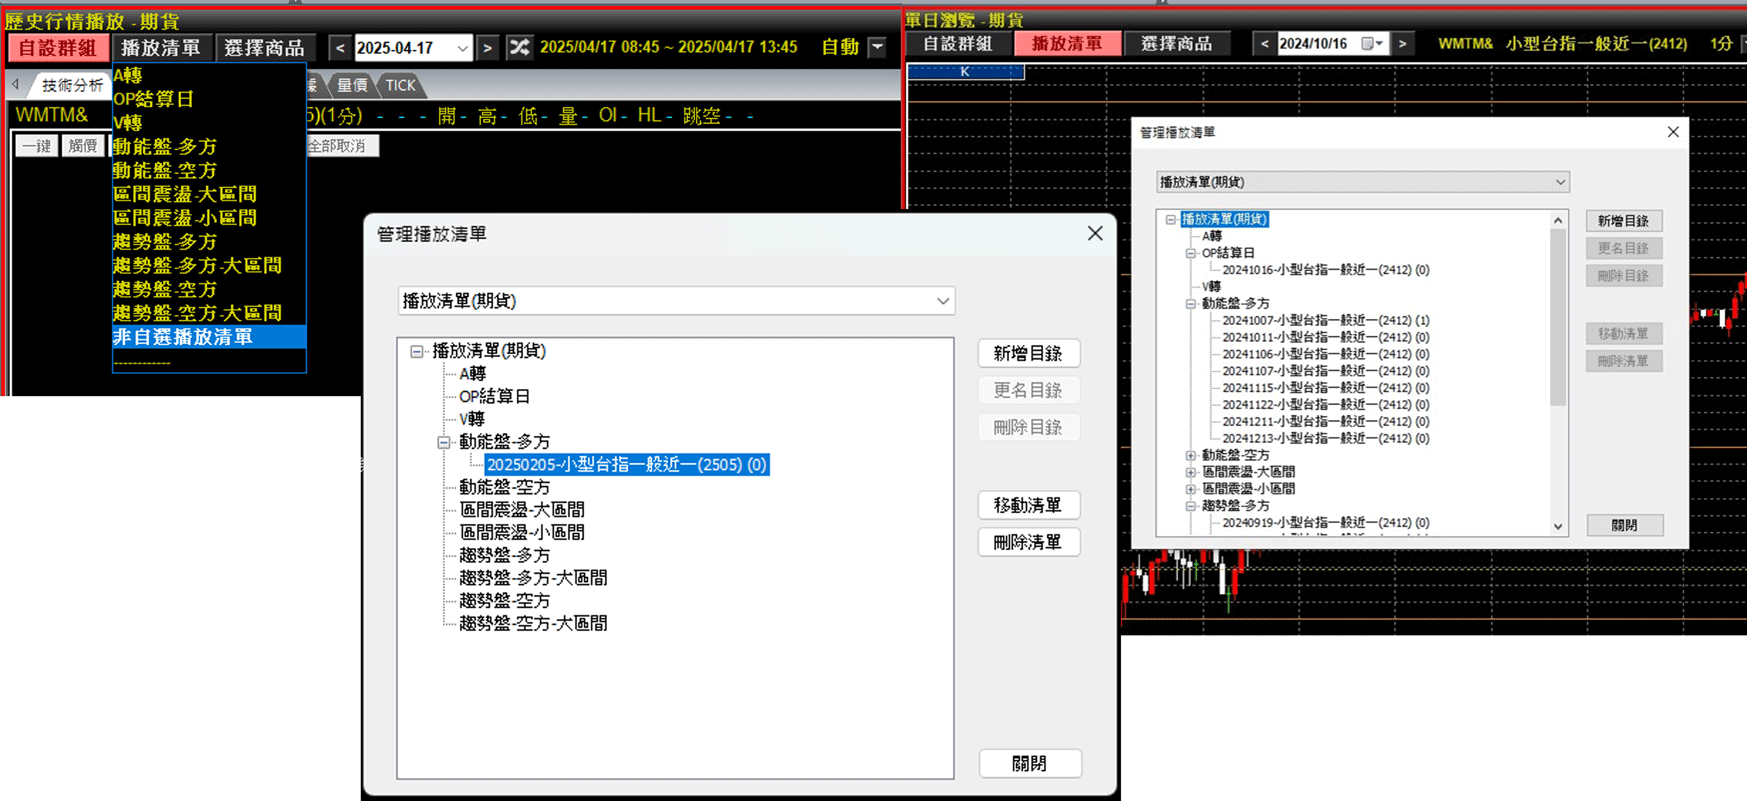Click the left scroll arrow before 技術分析 tab
The width and height of the screenshot is (1747, 801).
pyautogui.click(x=16, y=85)
